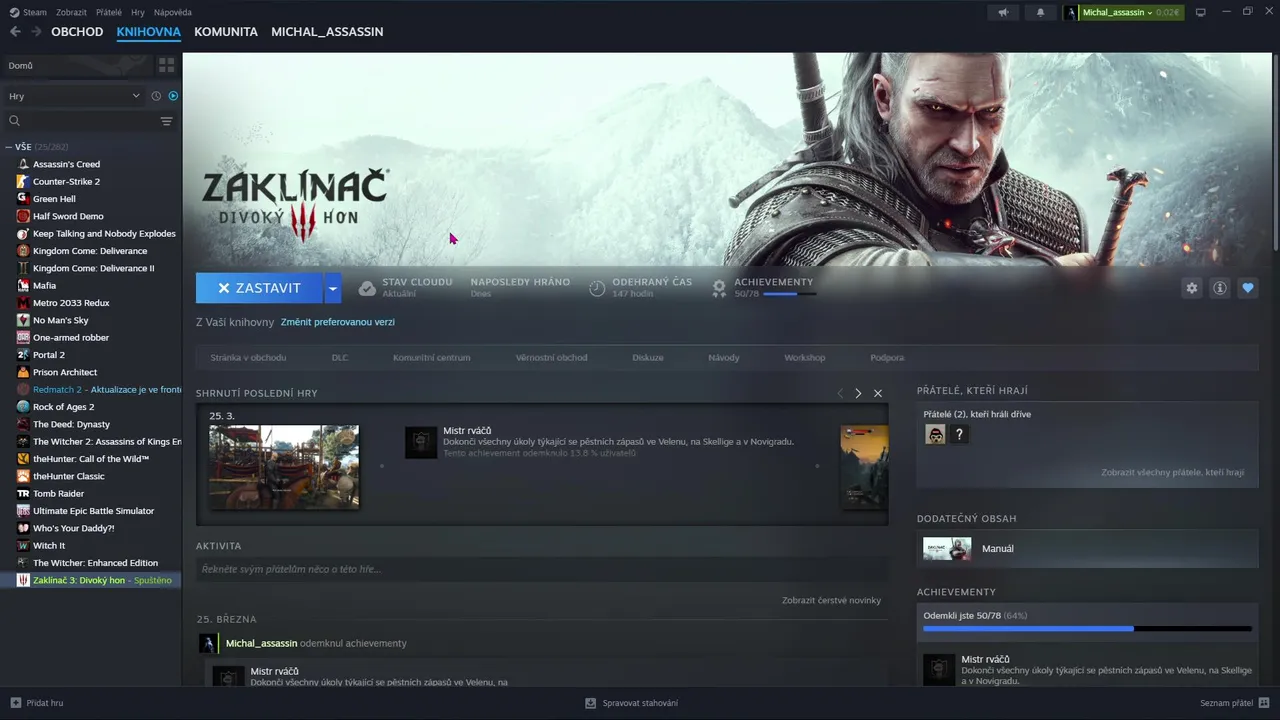Click the Steam icon beside the Steam menu

14,12
